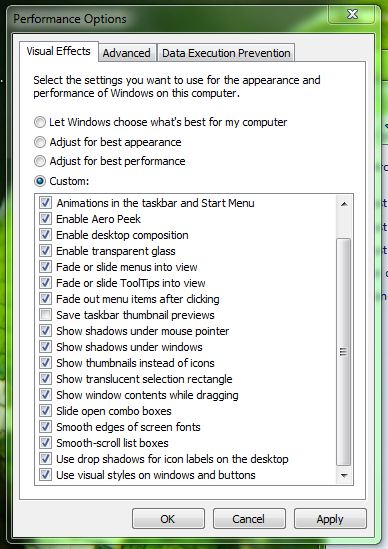Uncheck Animations in the taskbar and Start Menu

[x=45, y=203]
